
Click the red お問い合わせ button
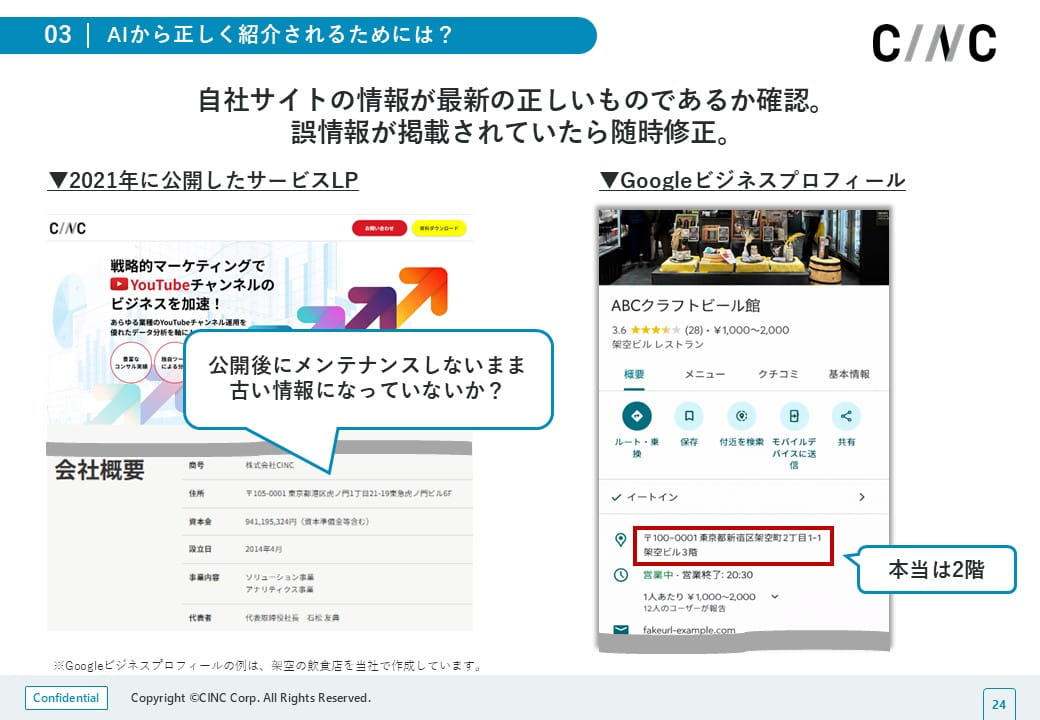click(379, 228)
